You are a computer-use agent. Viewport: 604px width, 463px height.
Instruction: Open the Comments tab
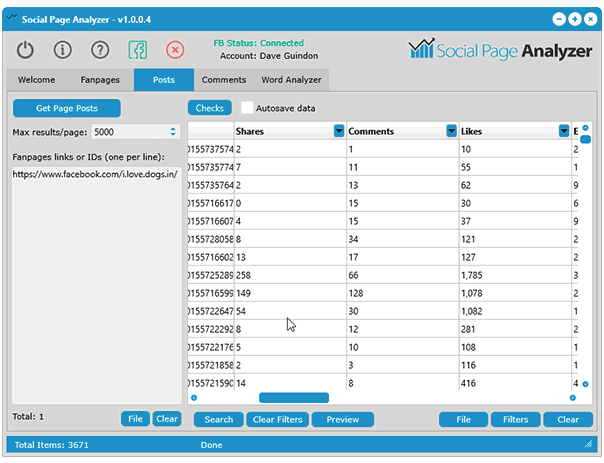224,80
